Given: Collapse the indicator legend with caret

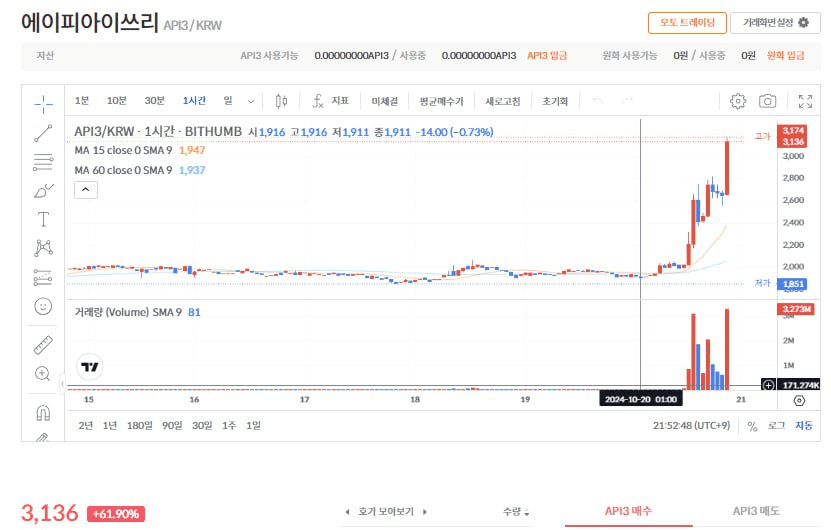Looking at the screenshot, I should [x=86, y=190].
